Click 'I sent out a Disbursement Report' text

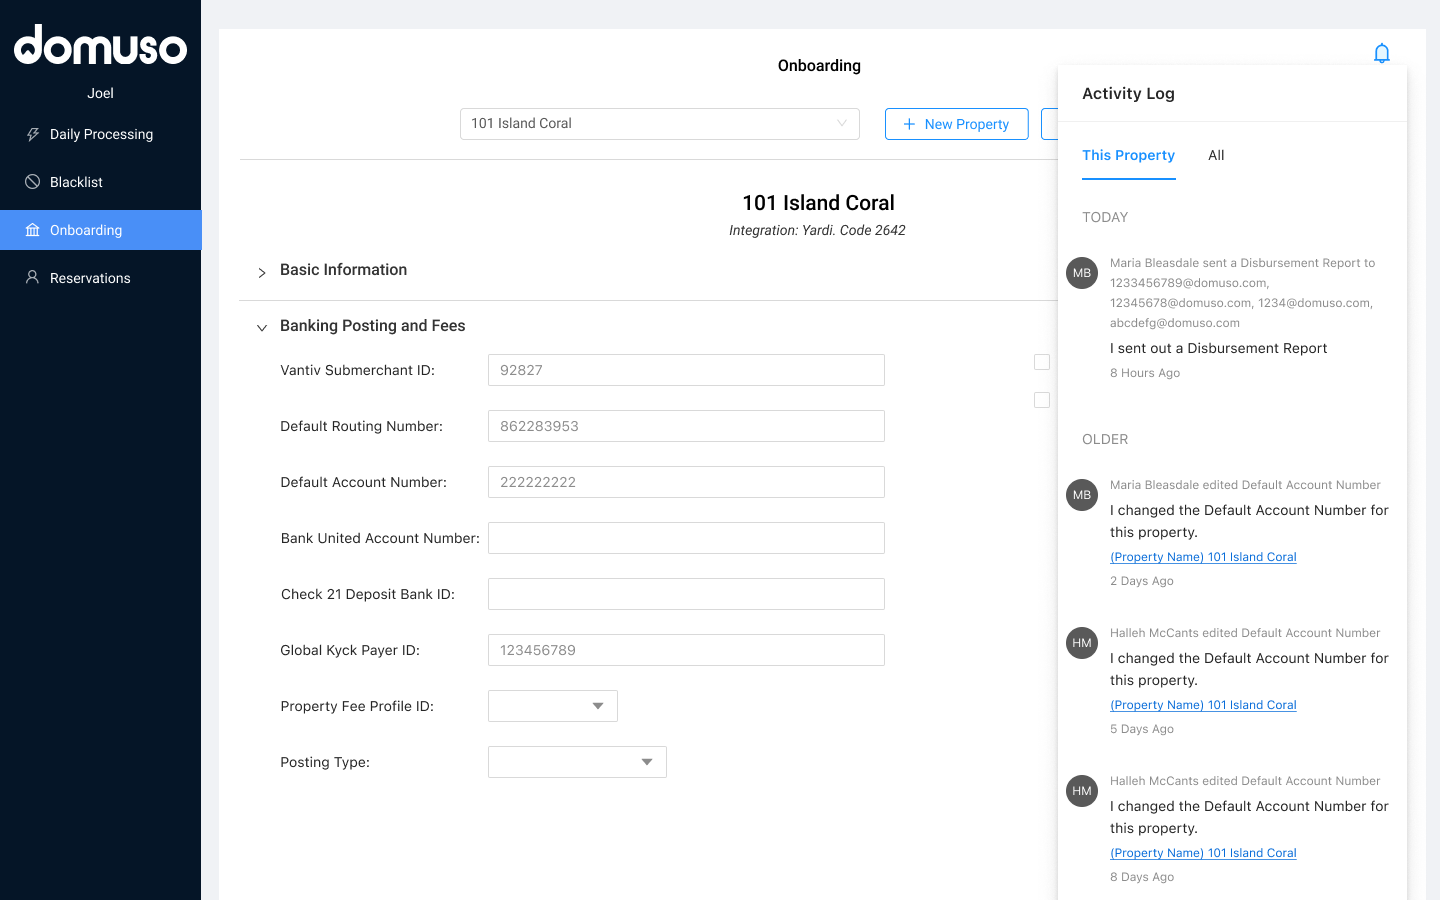coord(1218,348)
